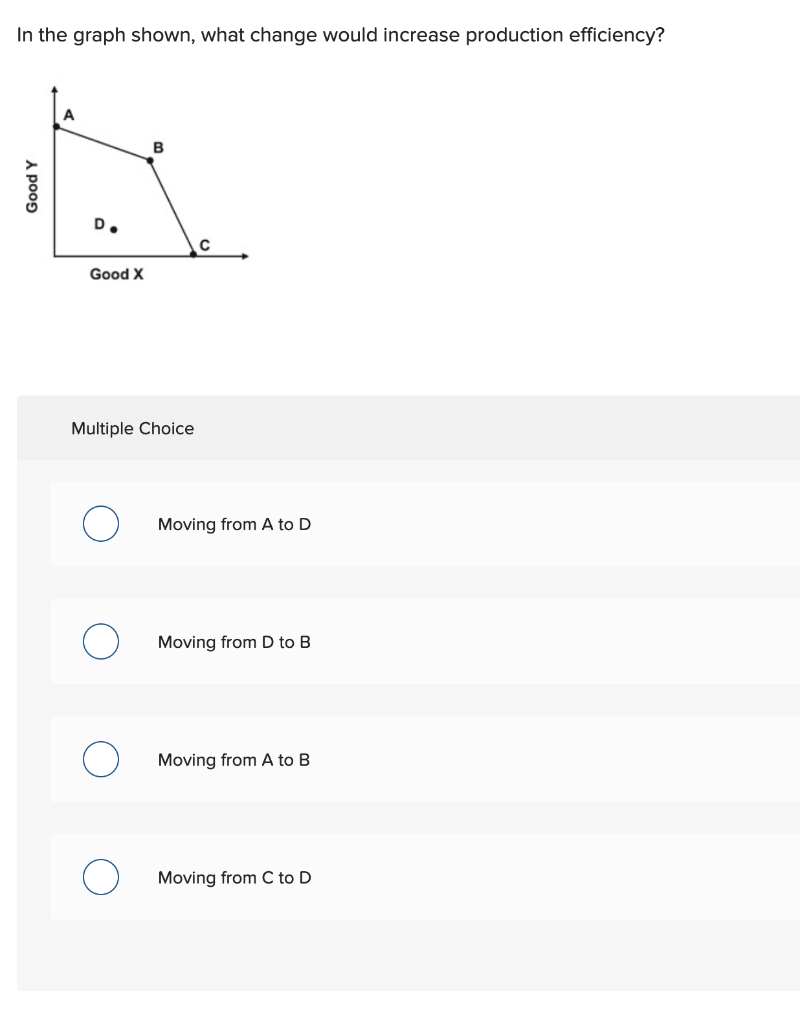
Task: Click the Good Y axis label
Action: tap(34, 184)
